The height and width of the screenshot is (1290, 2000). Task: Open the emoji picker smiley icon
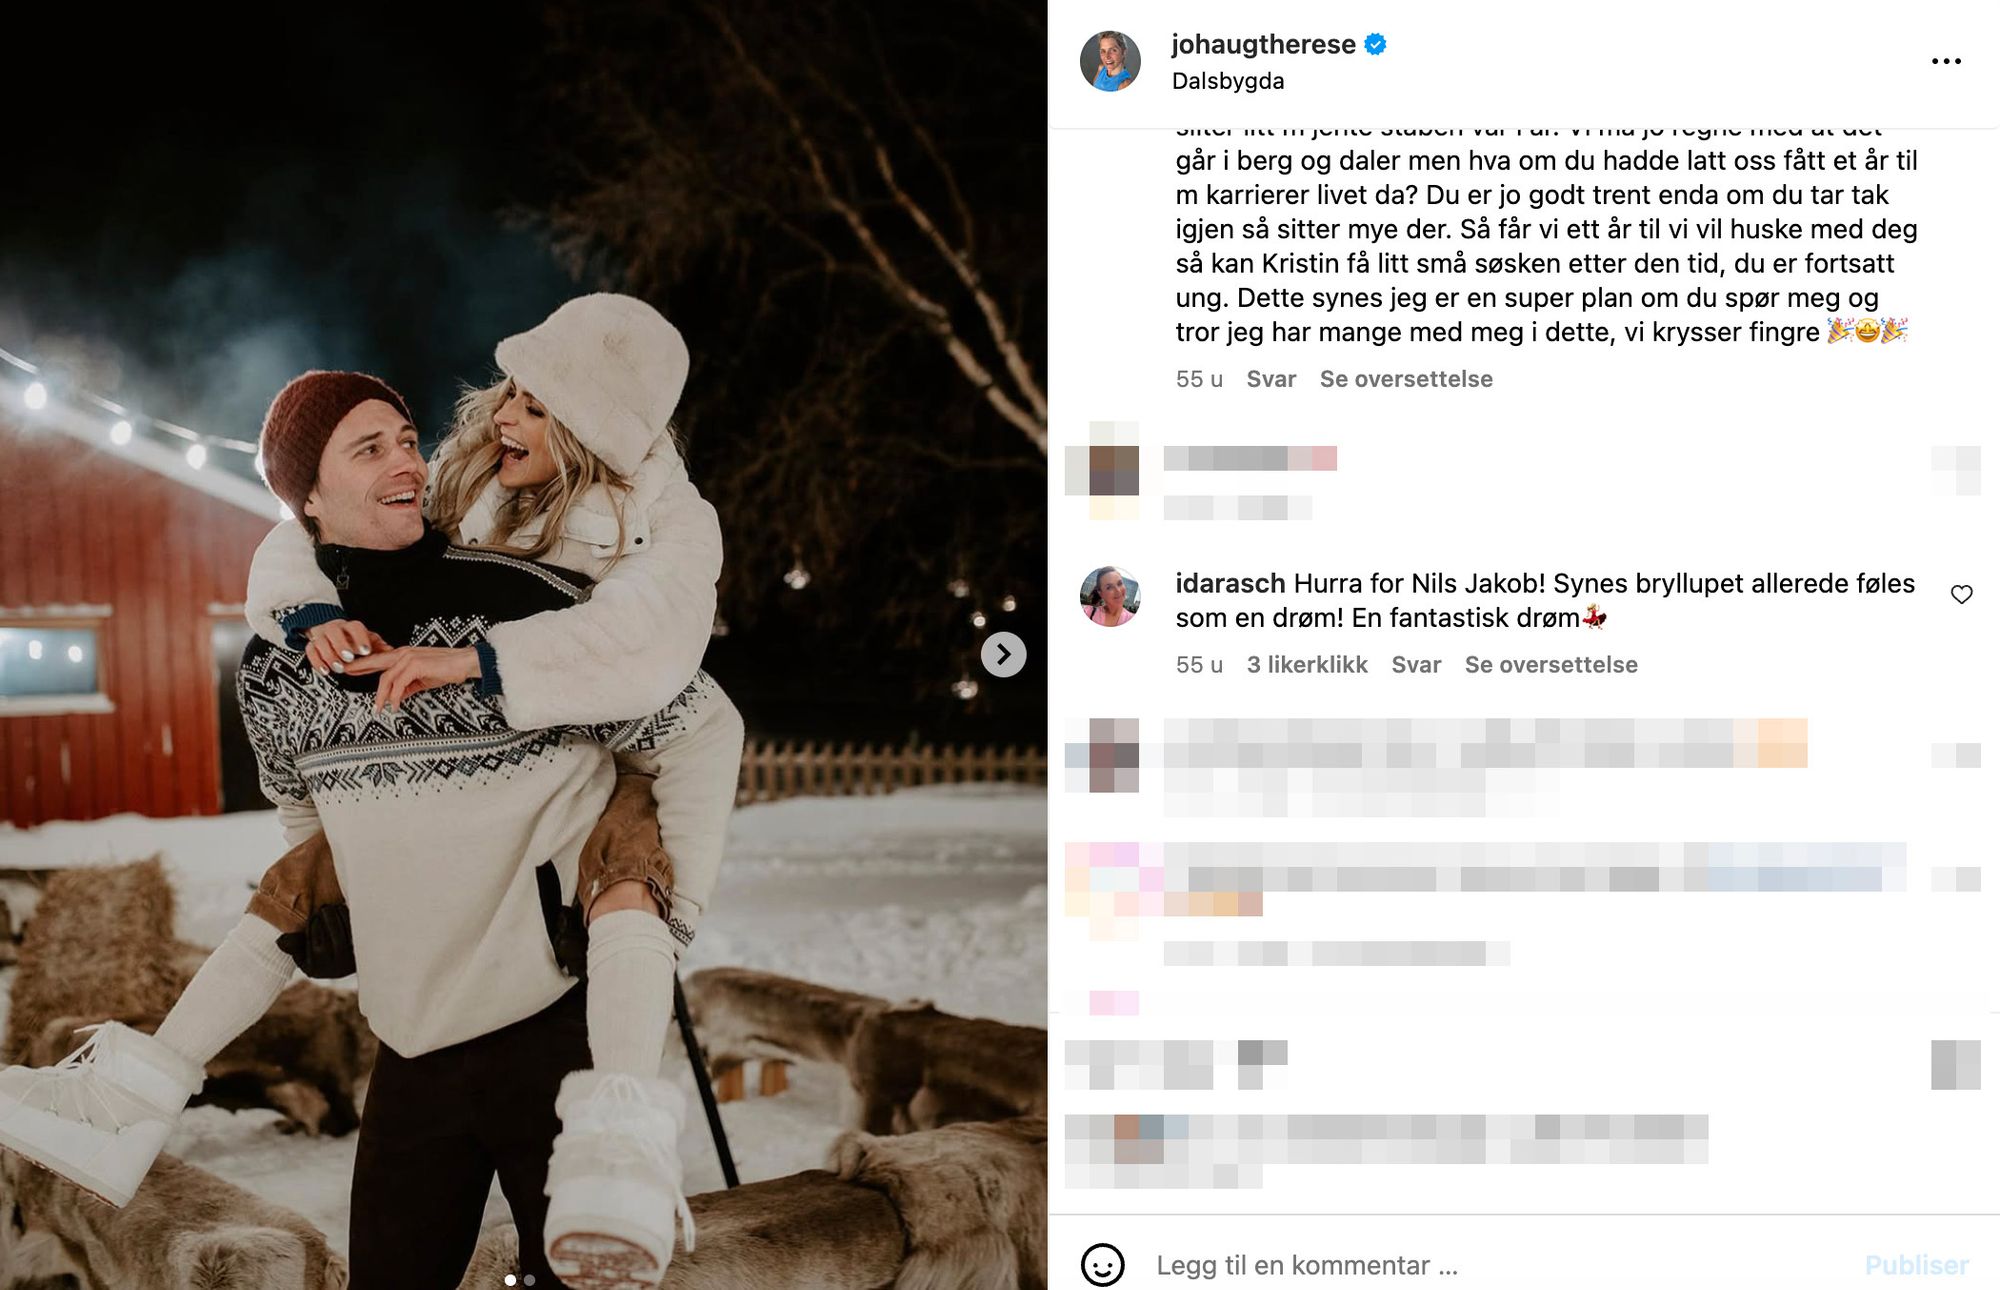[1102, 1265]
